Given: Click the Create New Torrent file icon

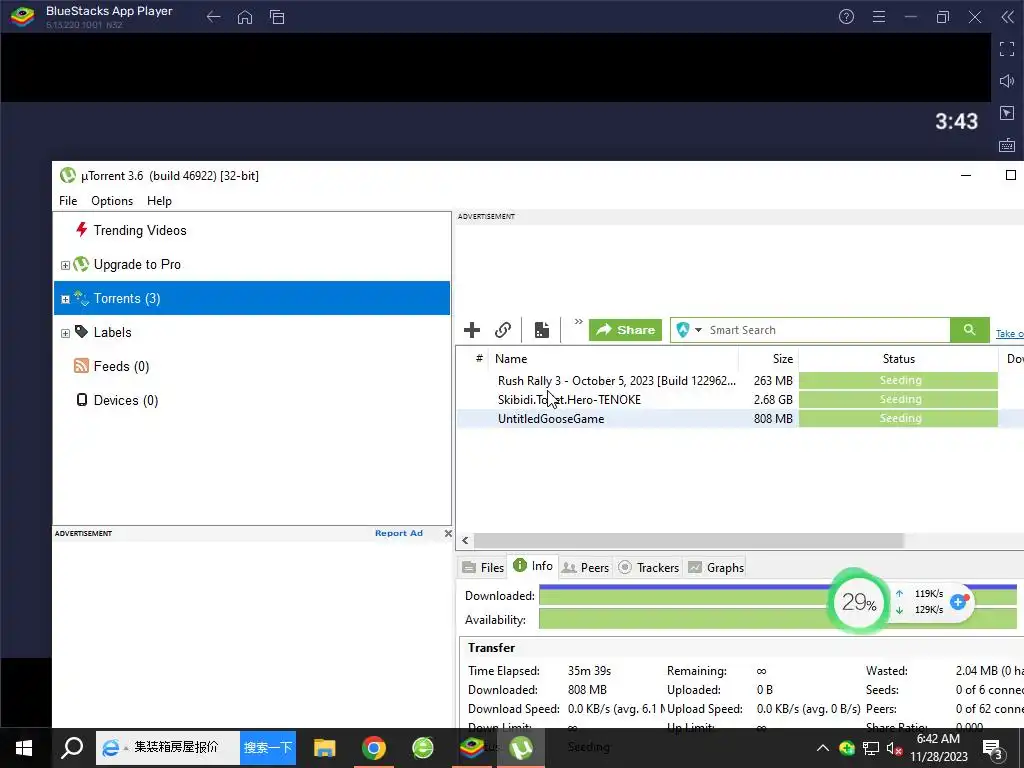Looking at the screenshot, I should pos(541,330).
